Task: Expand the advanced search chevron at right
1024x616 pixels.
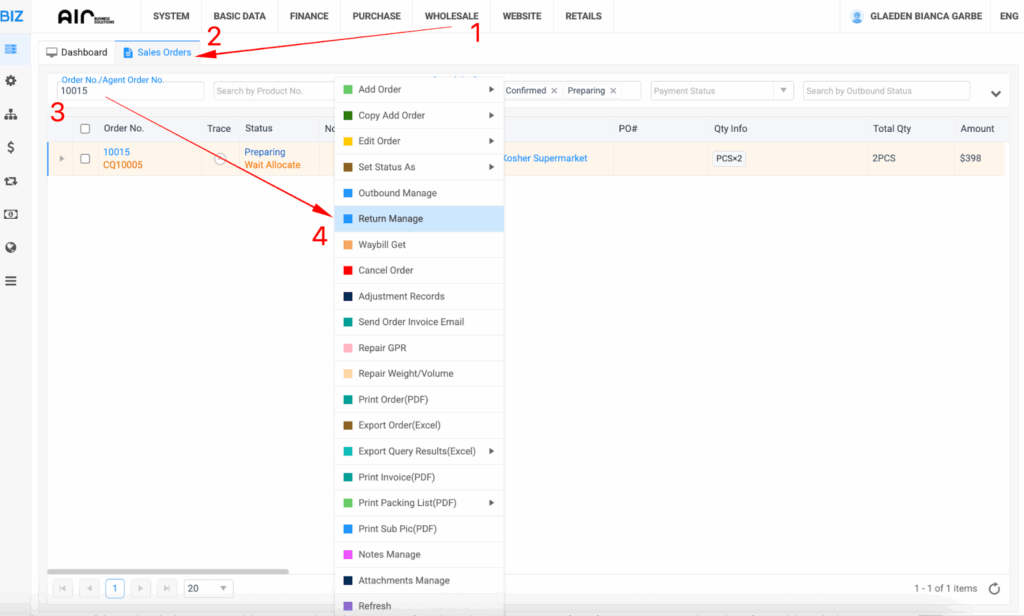Action: [x=995, y=94]
